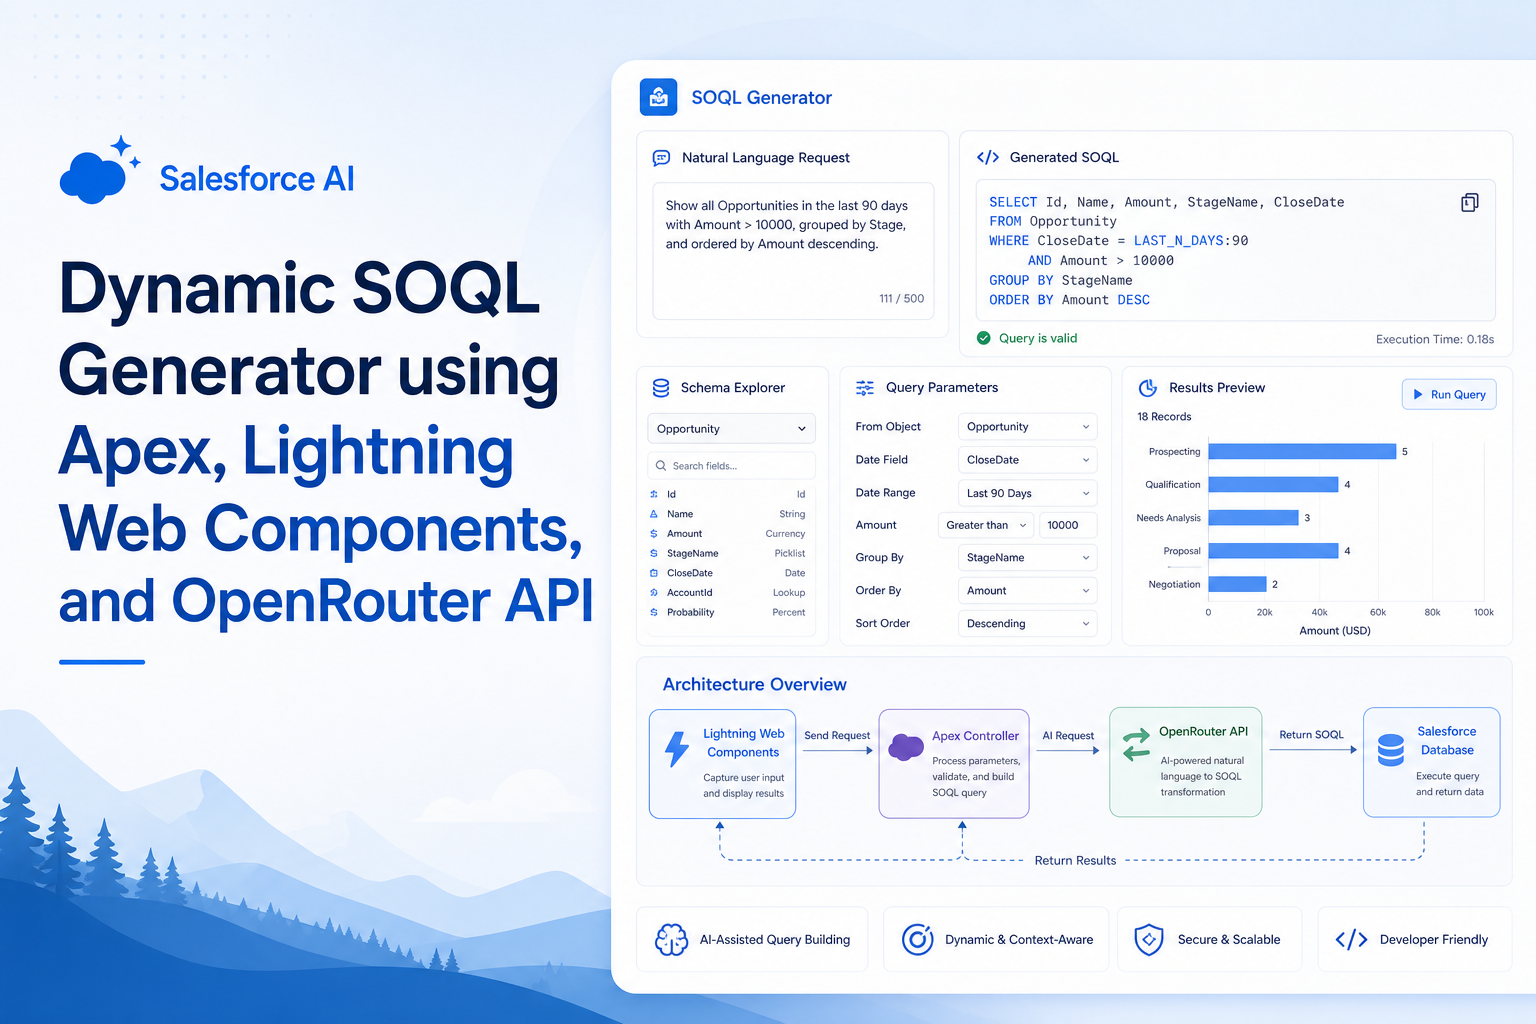1536x1024 pixels.
Task: Open the From Object dropdown
Action: coord(1027,427)
